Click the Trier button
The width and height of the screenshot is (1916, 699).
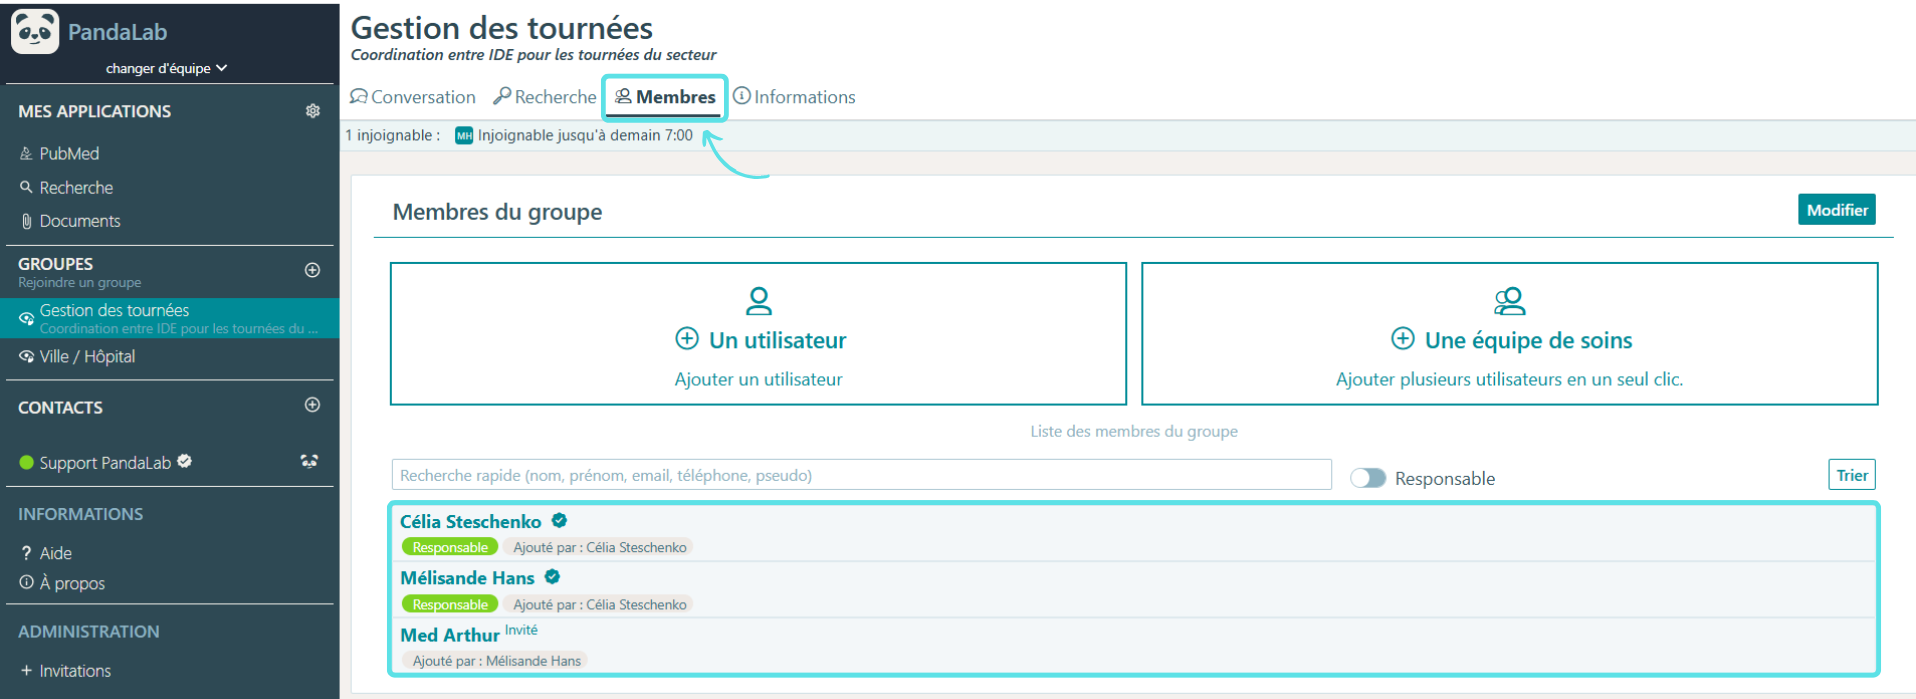pos(1852,475)
